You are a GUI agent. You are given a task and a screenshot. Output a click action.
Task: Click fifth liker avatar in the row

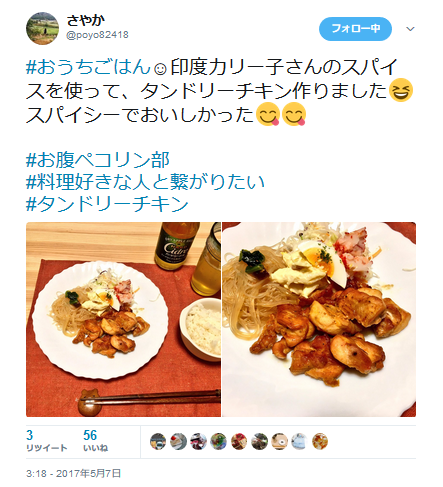pos(239,442)
